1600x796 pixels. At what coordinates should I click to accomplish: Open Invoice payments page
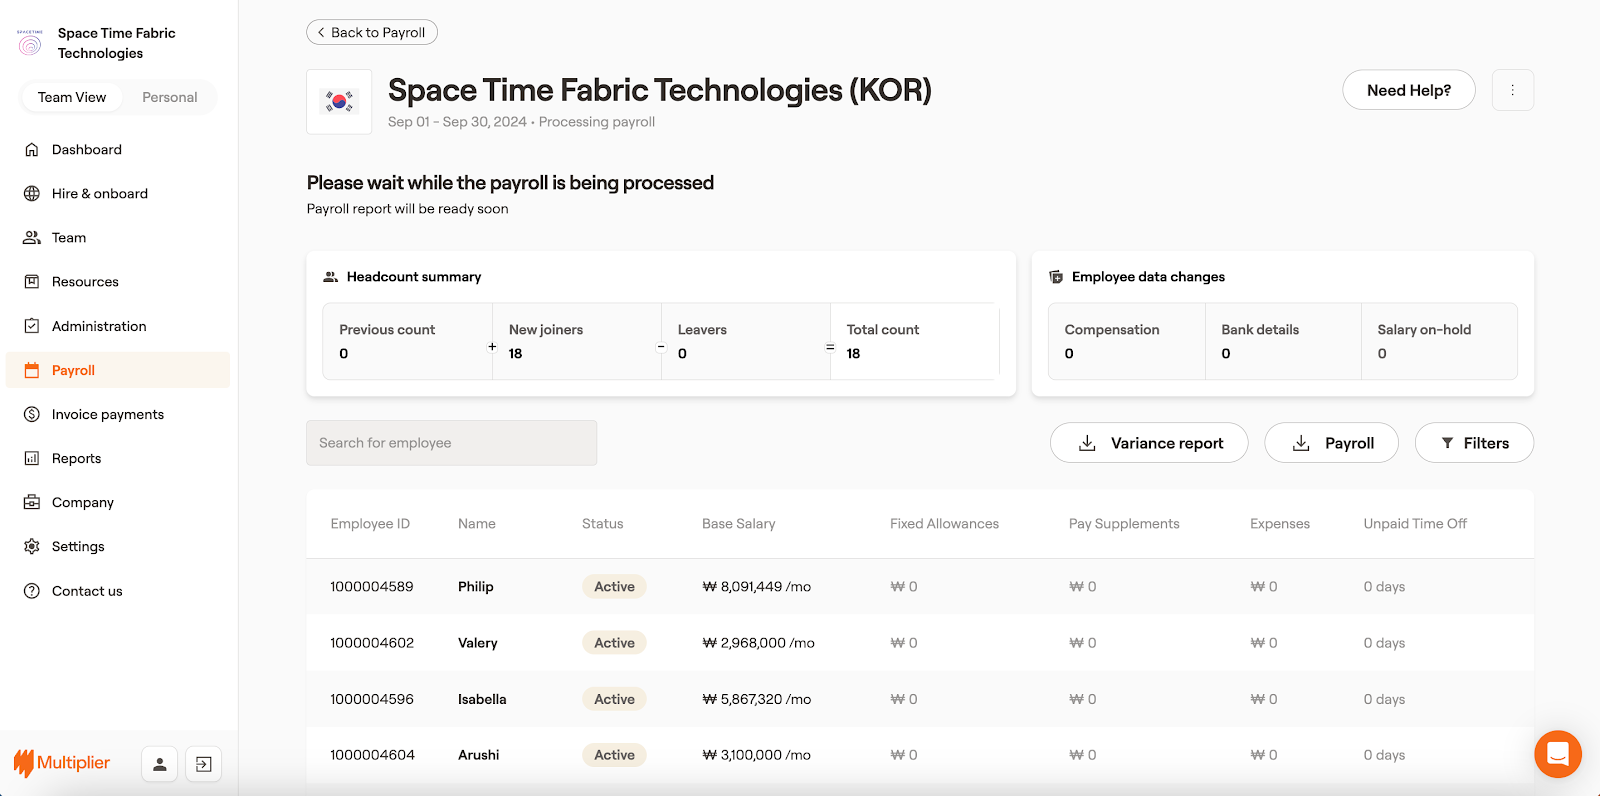click(118, 414)
